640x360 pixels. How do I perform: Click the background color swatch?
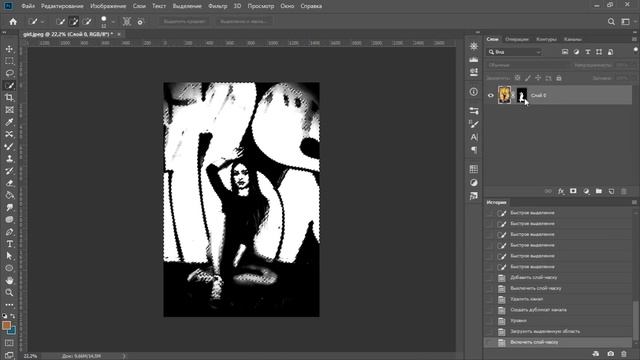click(12, 330)
